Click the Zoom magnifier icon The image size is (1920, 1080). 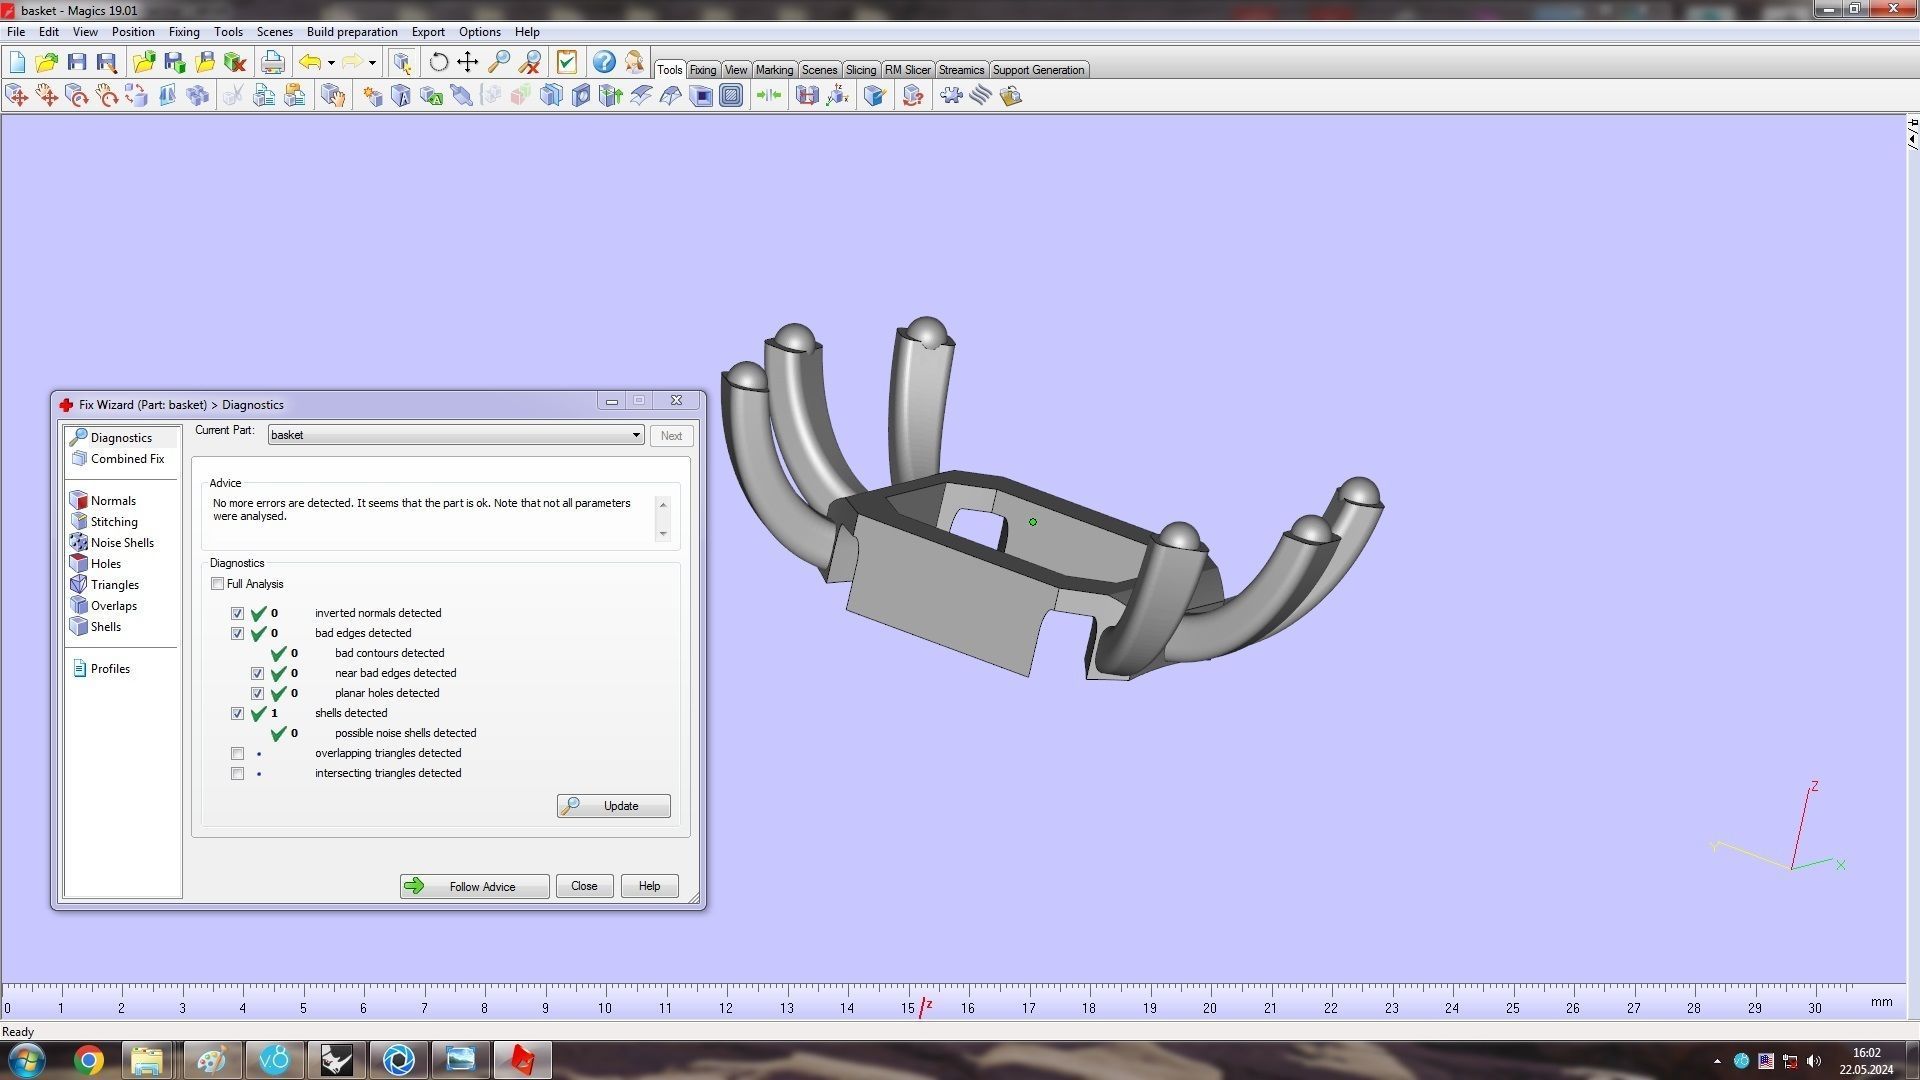click(x=499, y=62)
